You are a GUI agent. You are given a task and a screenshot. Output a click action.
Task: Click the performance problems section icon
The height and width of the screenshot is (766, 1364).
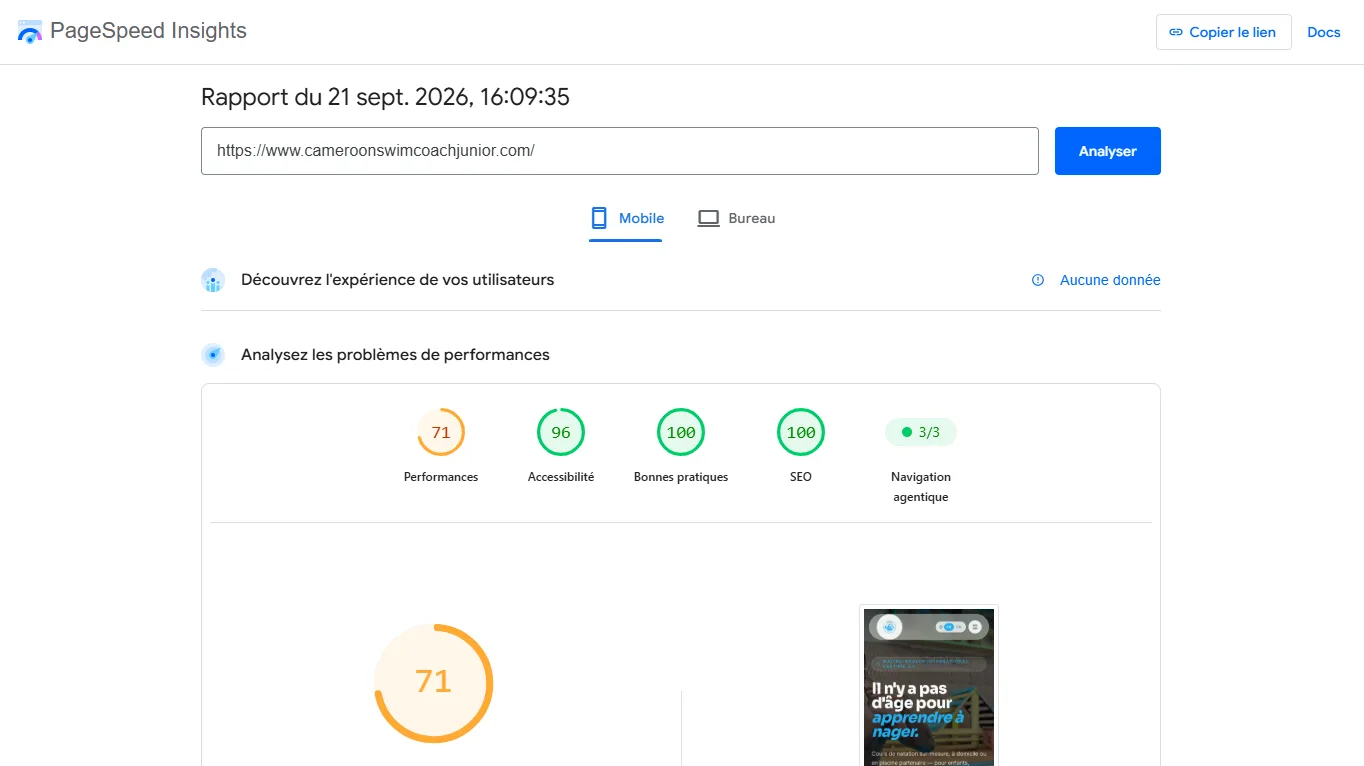click(213, 355)
